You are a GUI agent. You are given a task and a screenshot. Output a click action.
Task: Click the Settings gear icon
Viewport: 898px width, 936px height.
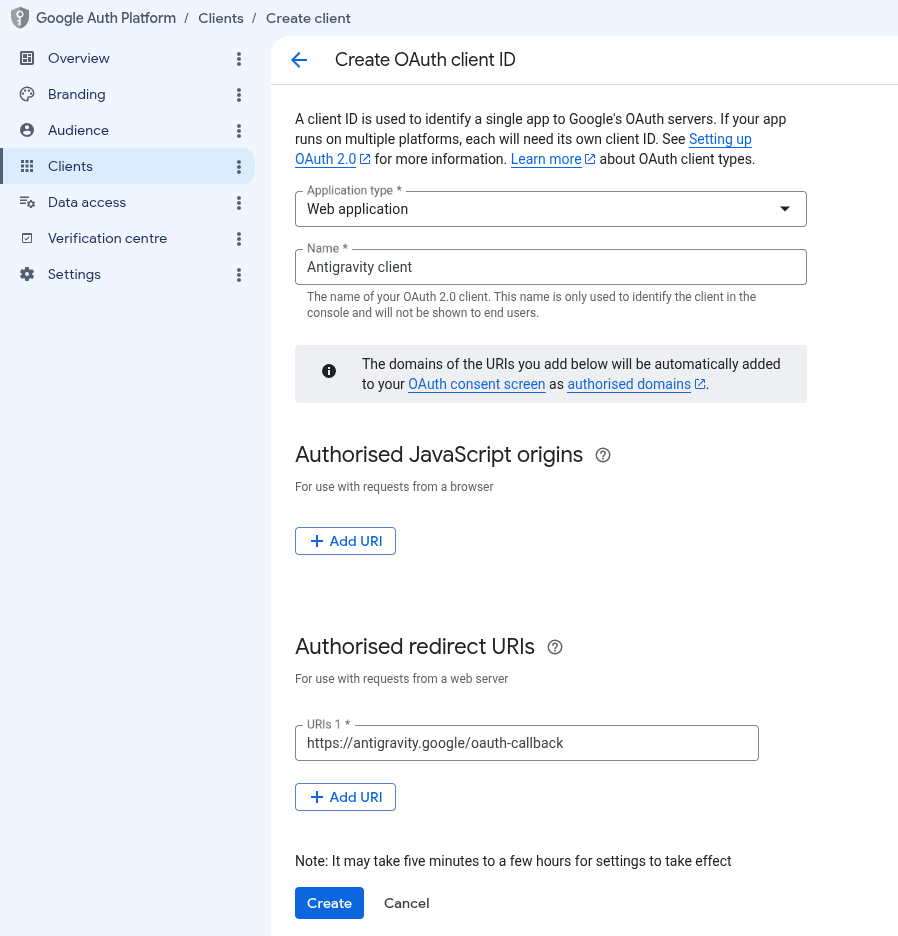click(27, 274)
